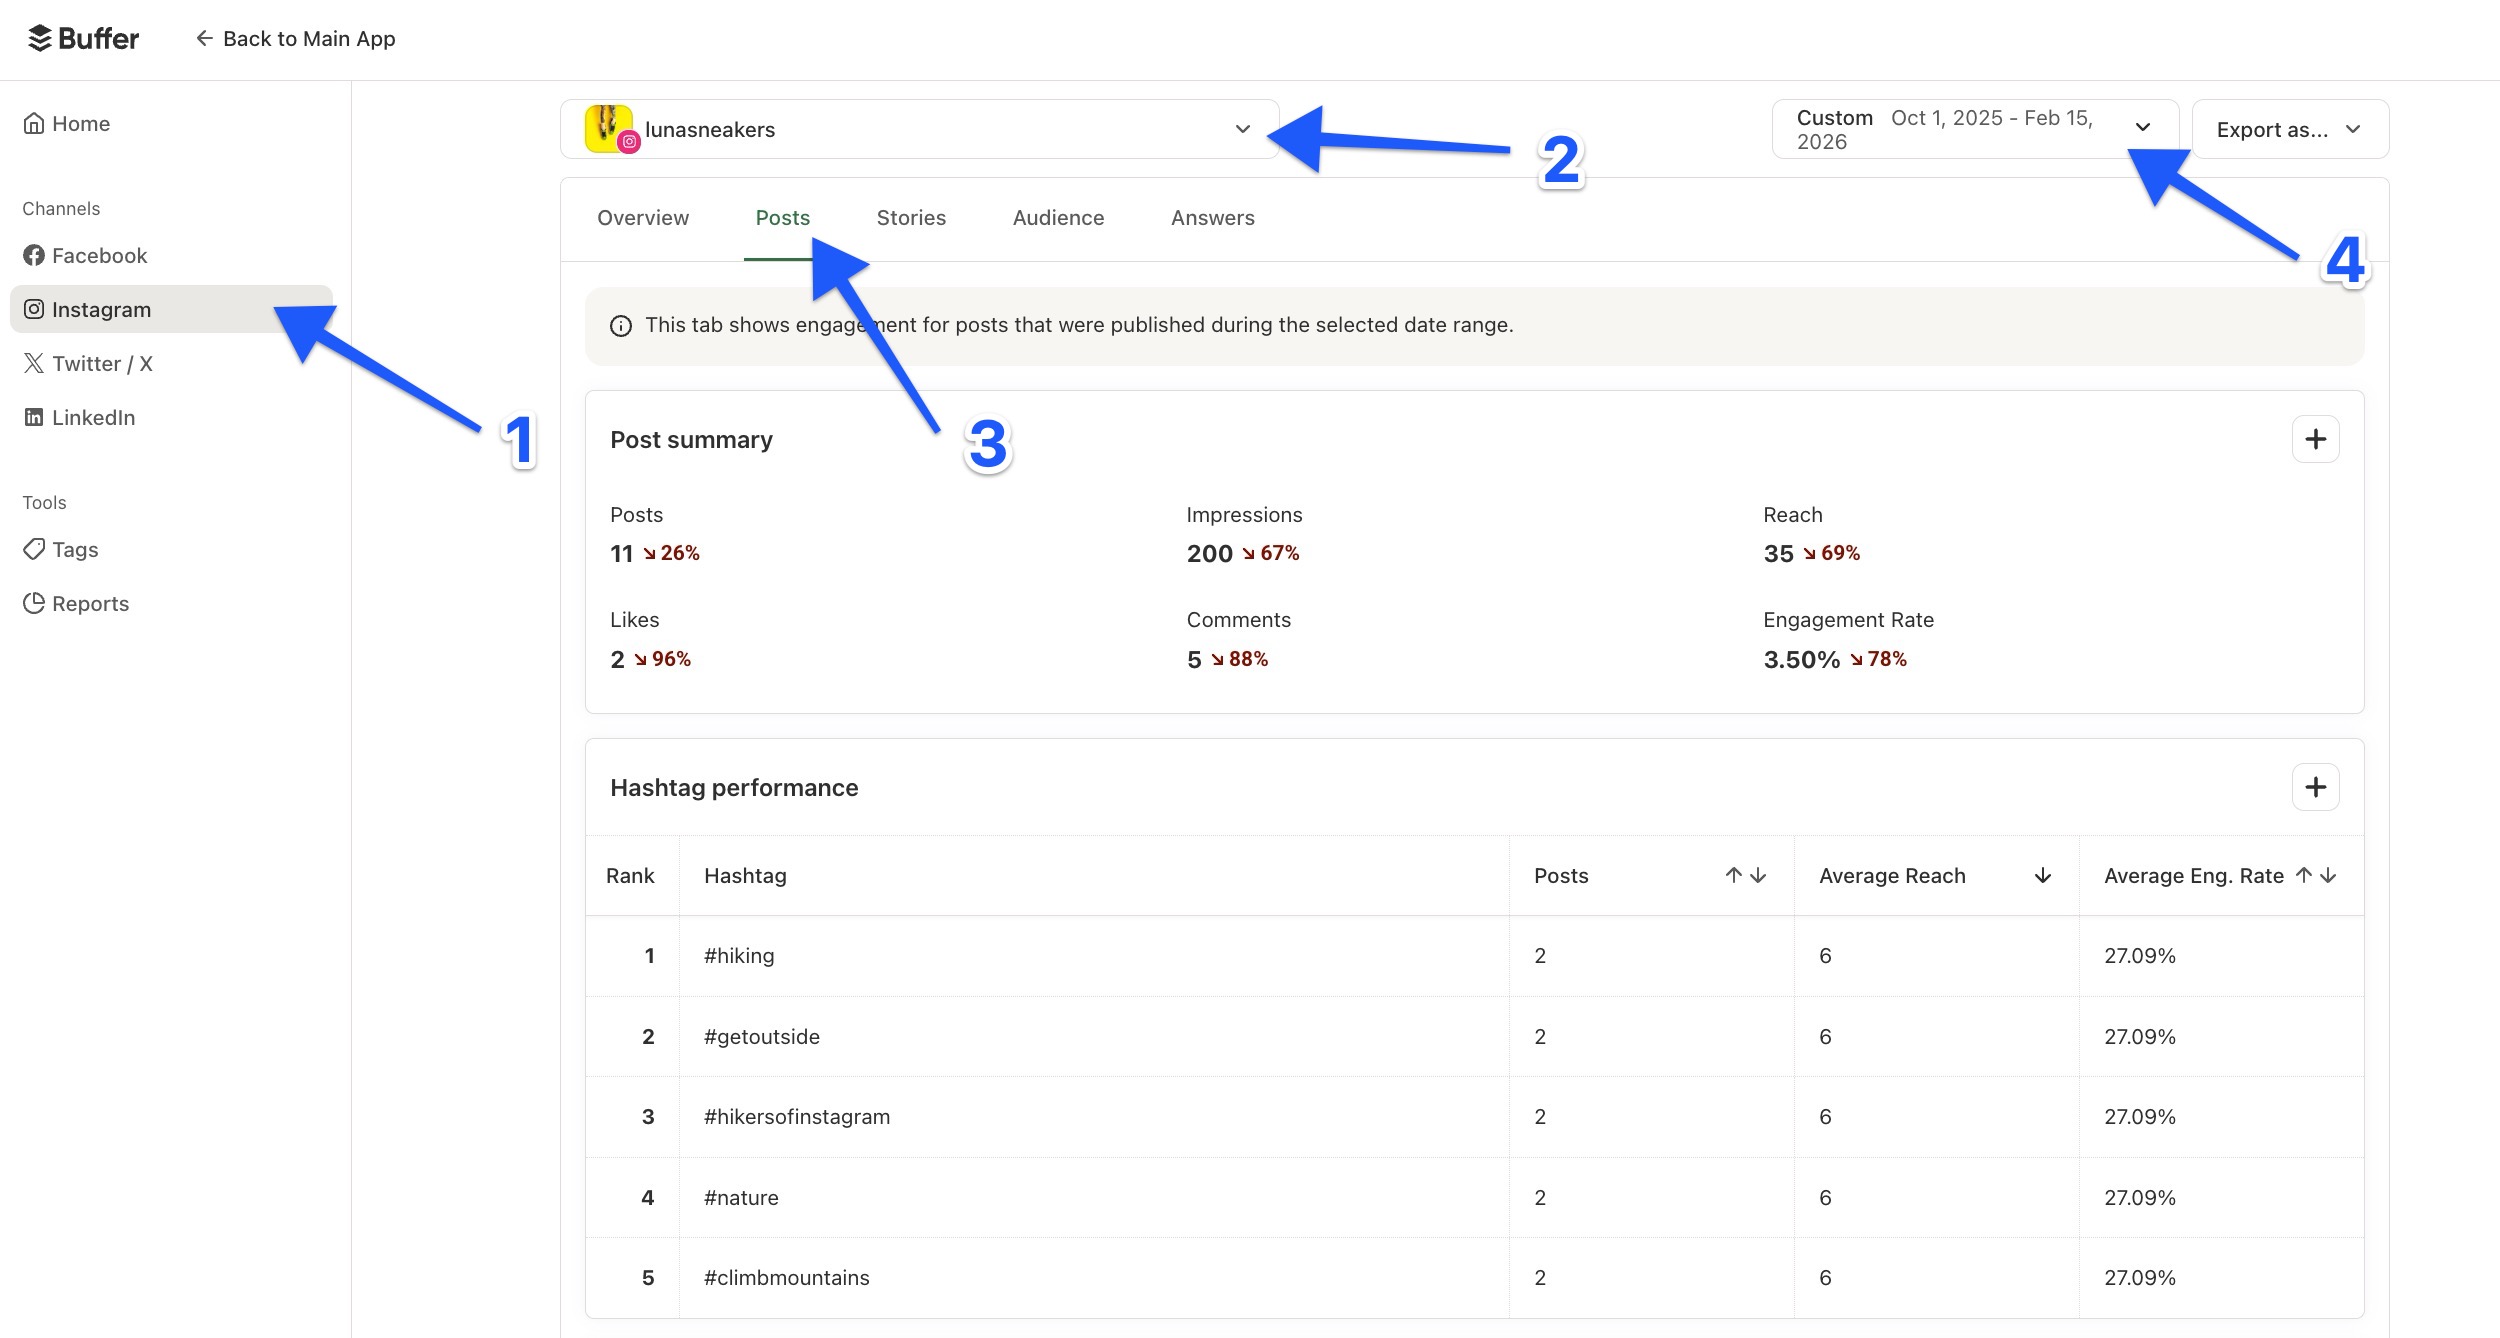Click the Post summary heading
This screenshot has width=2500, height=1338.
(691, 439)
